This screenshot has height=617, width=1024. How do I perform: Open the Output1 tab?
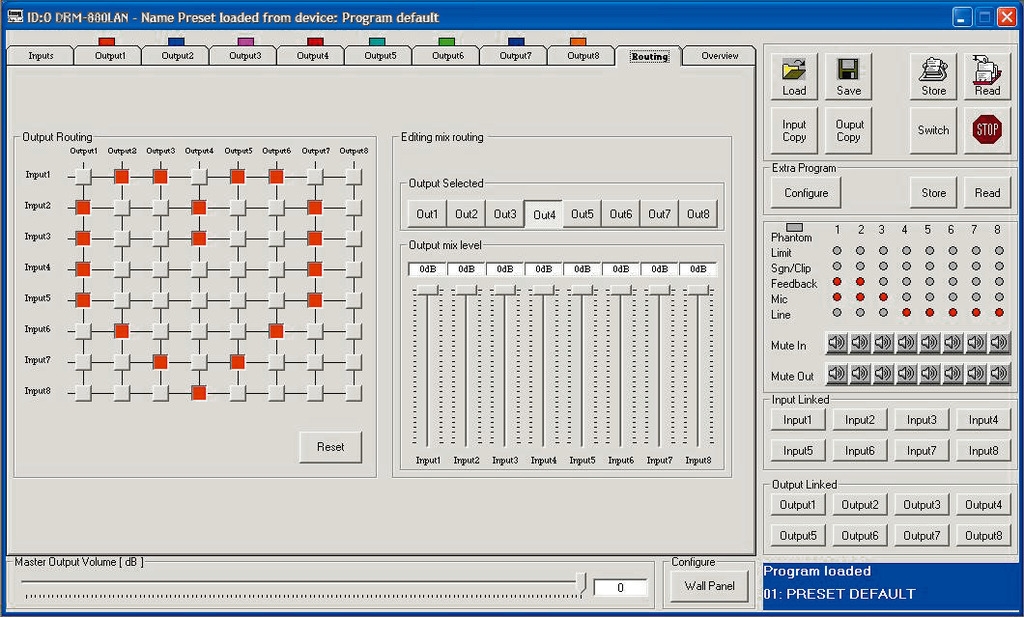tap(110, 55)
